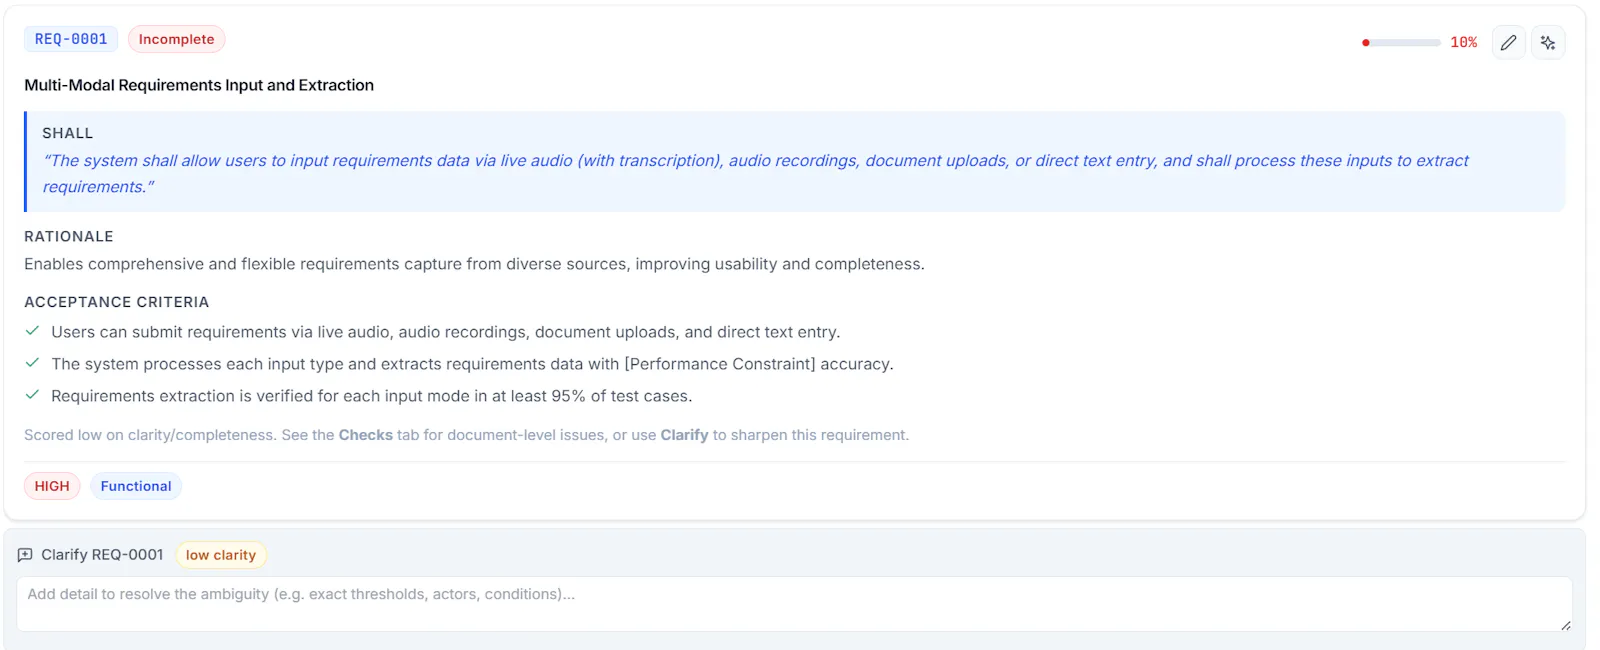This screenshot has height=650, width=1600.
Task: Click the RATIONALE section heading
Action: click(x=69, y=237)
